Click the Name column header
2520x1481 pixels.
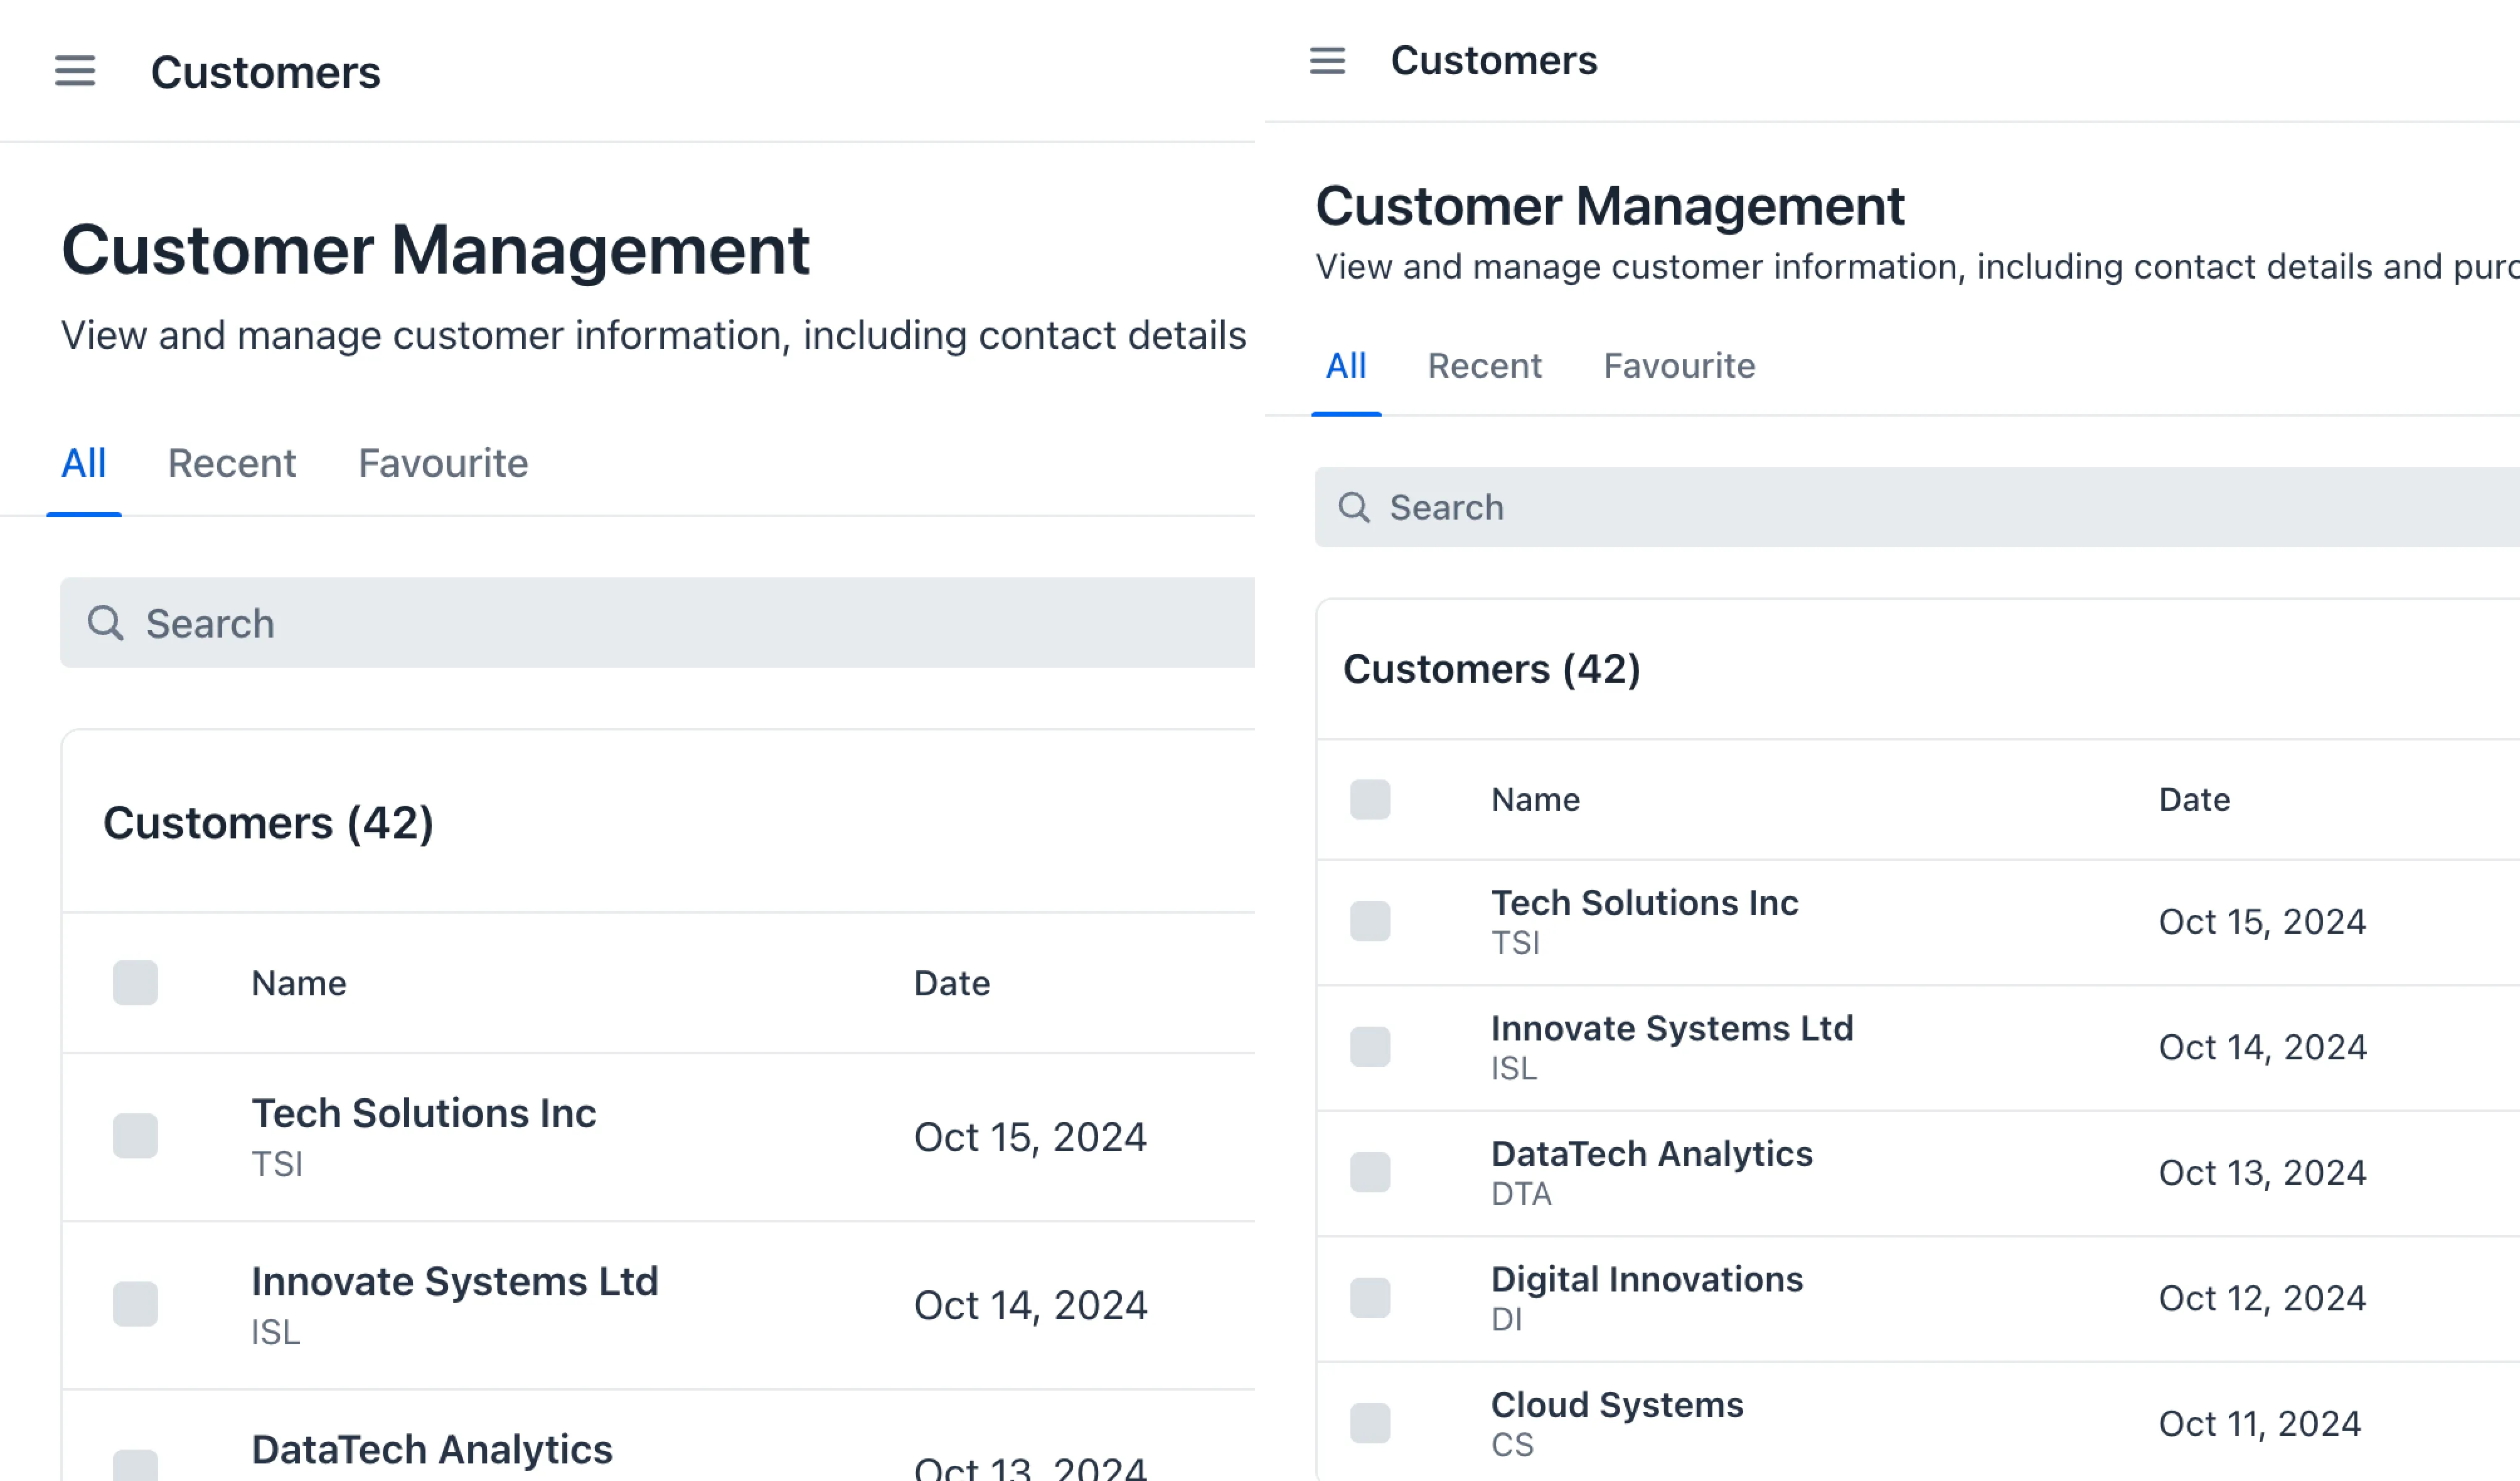click(298, 983)
